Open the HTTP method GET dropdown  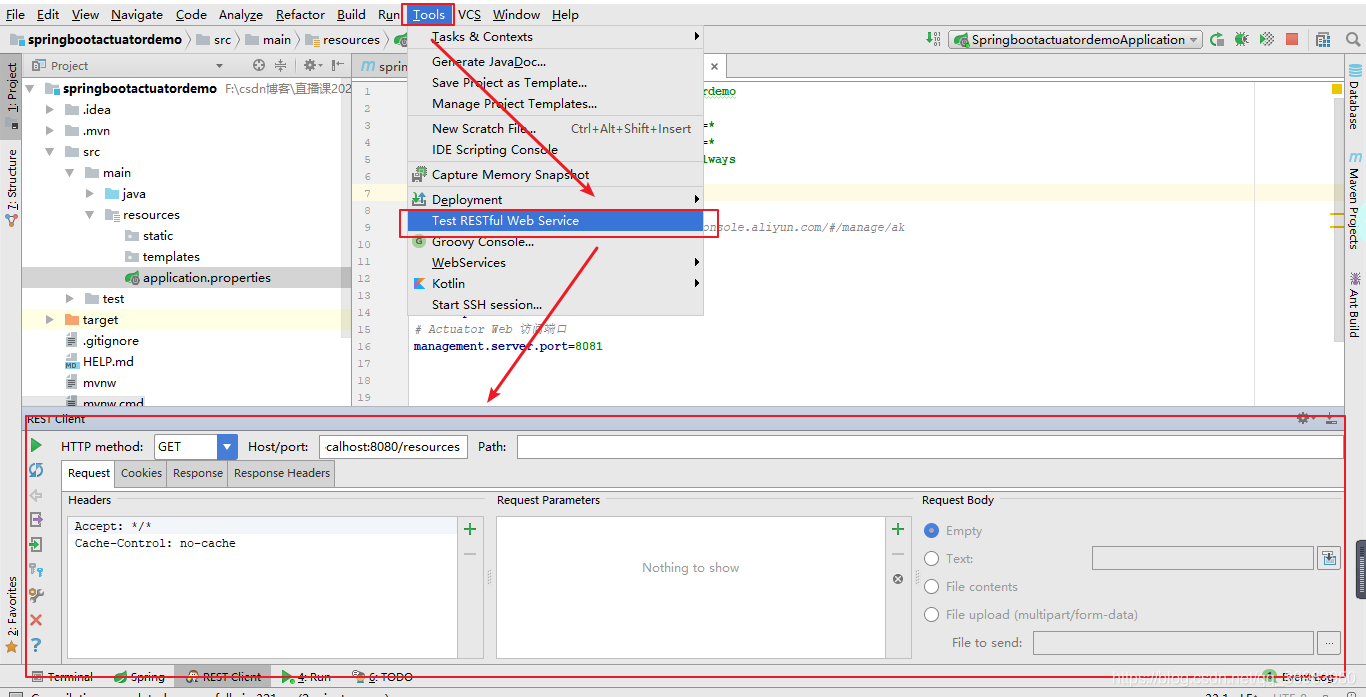pos(227,447)
